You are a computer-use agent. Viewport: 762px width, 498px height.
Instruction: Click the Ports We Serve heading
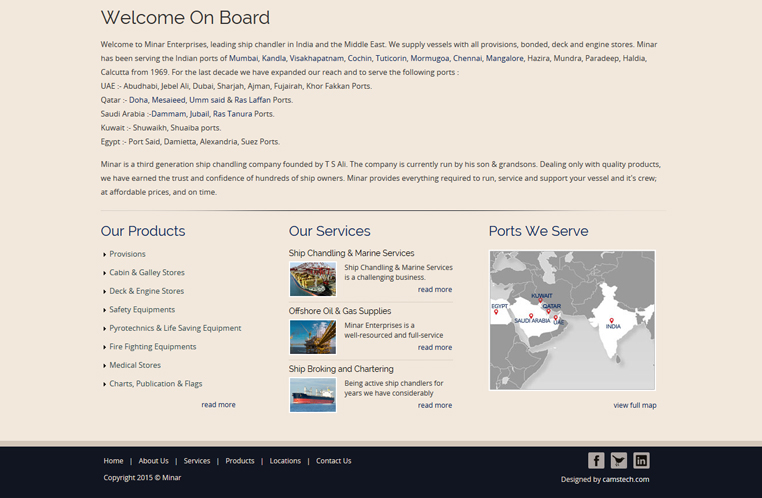(538, 231)
